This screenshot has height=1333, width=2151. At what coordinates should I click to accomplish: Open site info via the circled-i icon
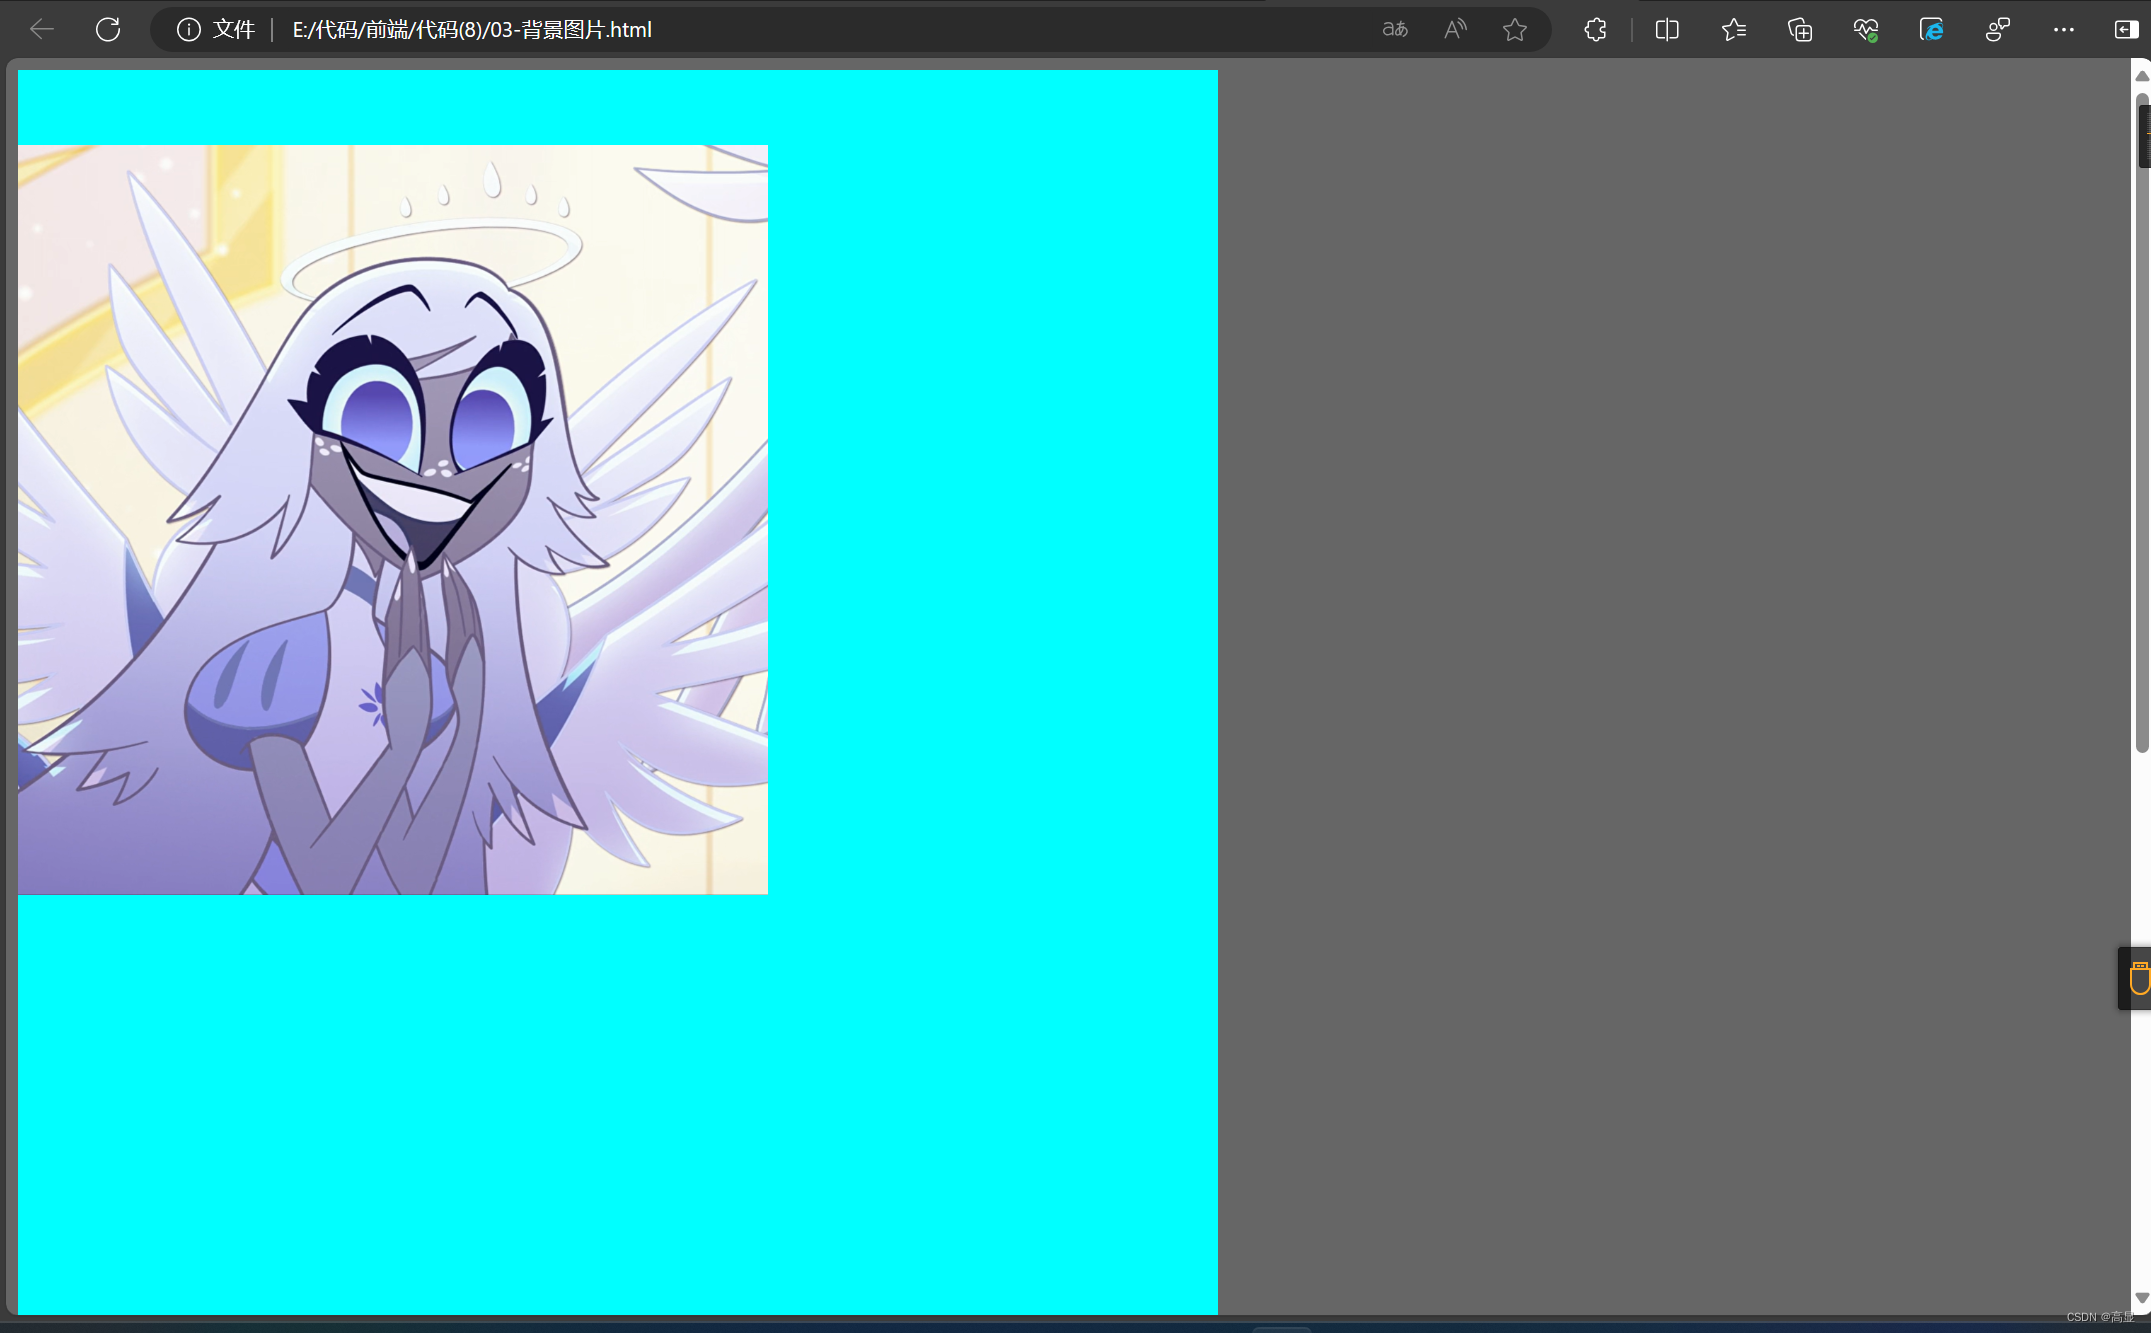coord(188,30)
